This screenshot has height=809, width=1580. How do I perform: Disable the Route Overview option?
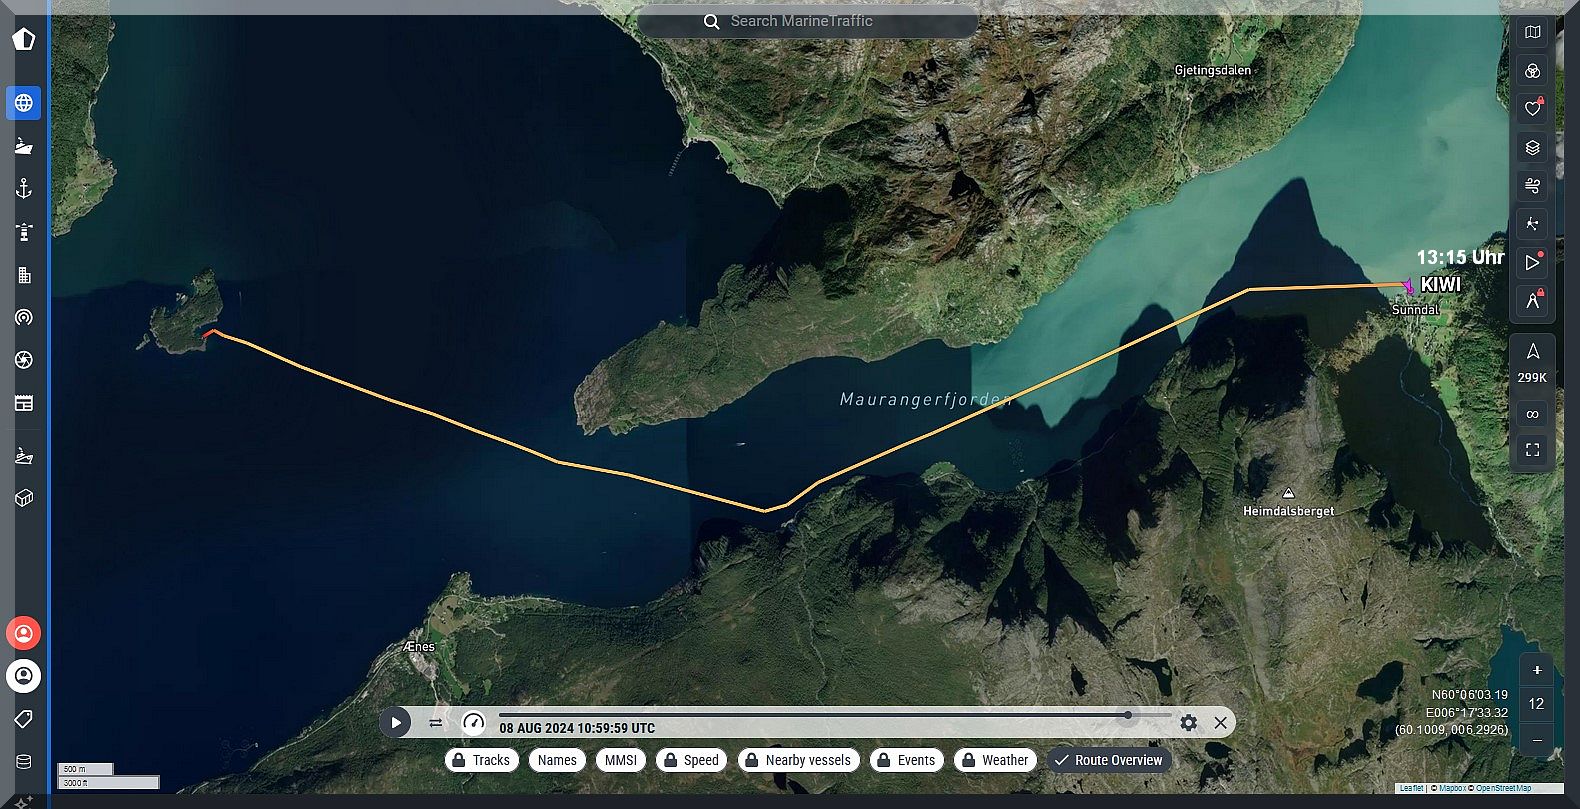[x=1108, y=760]
